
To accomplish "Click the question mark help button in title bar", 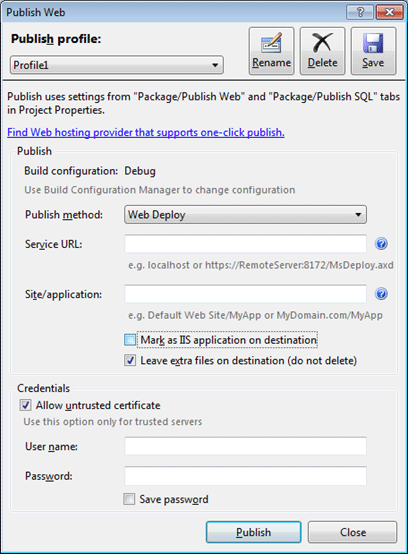I will point(360,12).
